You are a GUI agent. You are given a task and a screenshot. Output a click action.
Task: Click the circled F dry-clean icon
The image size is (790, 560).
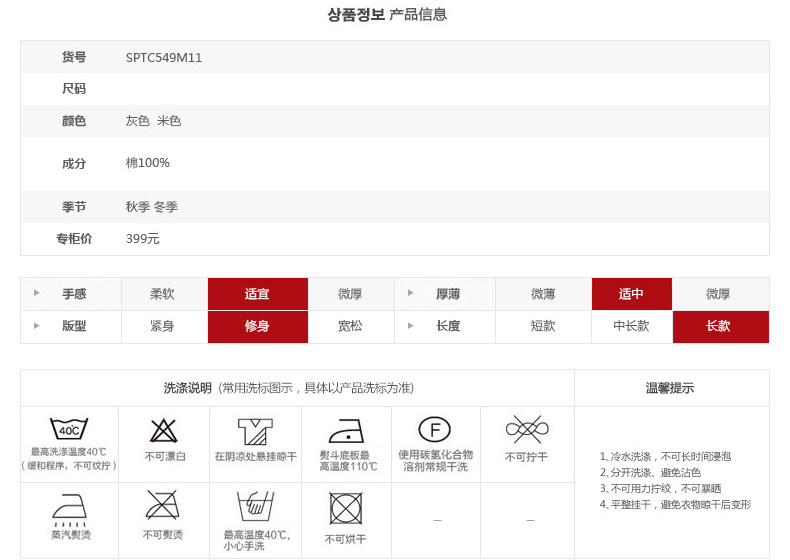pyautogui.click(x=434, y=429)
